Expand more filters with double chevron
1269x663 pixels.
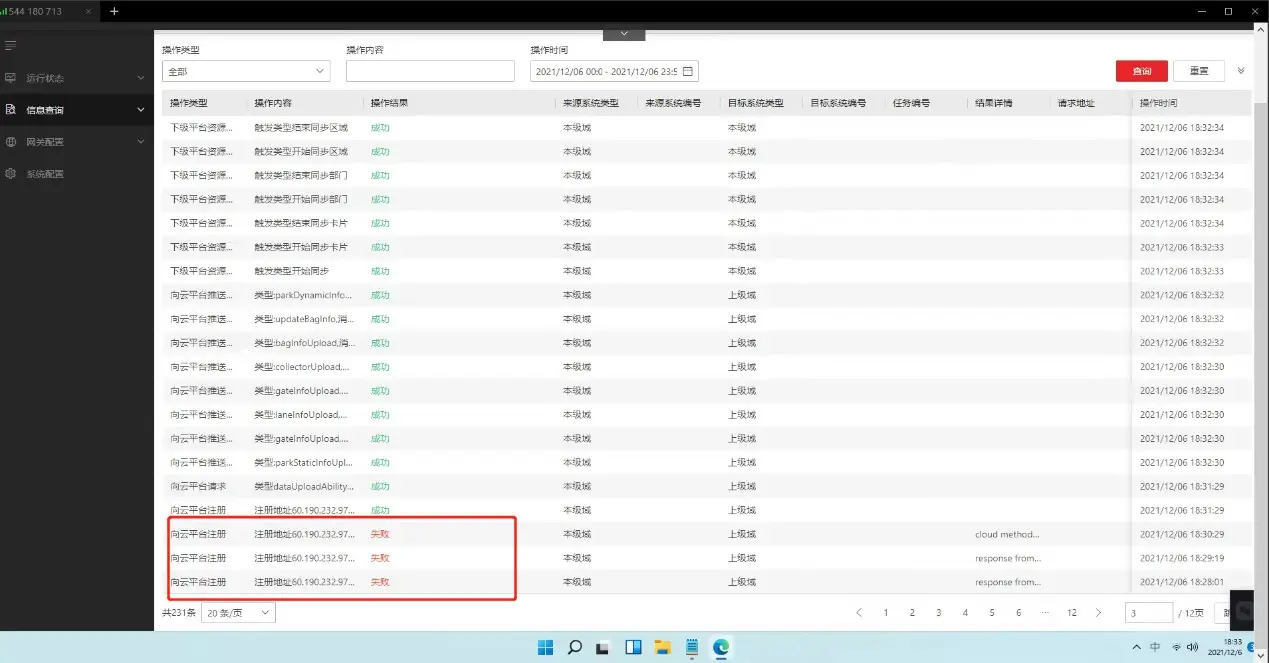pos(1241,71)
